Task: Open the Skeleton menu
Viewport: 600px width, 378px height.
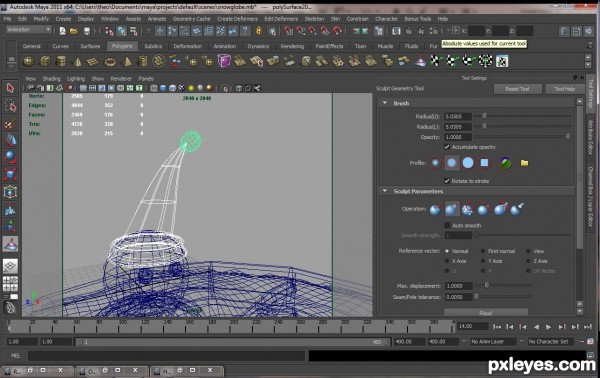Action: tap(314, 19)
